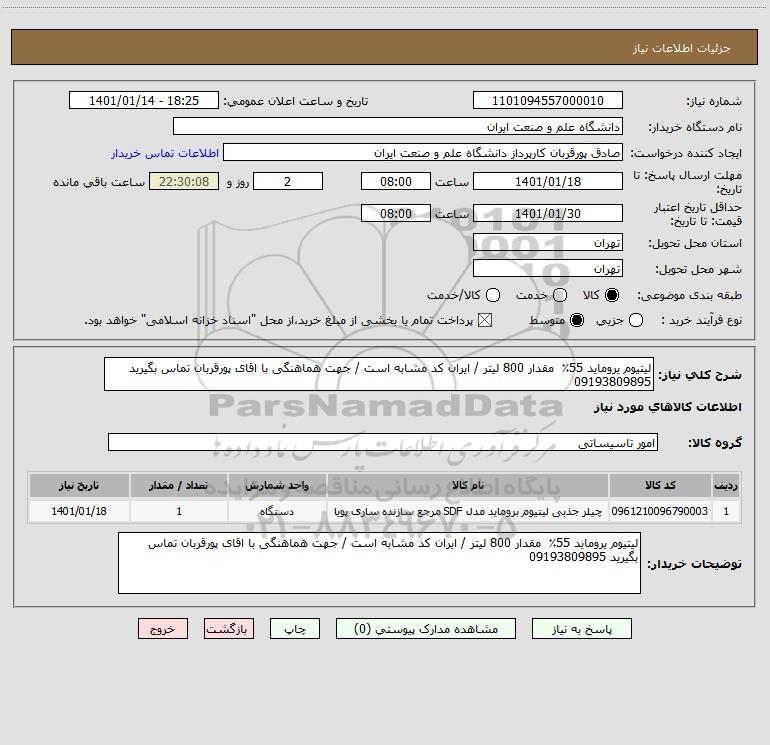This screenshot has height=745, width=770.
Task: Click the ردیف column header
Action: click(x=726, y=485)
